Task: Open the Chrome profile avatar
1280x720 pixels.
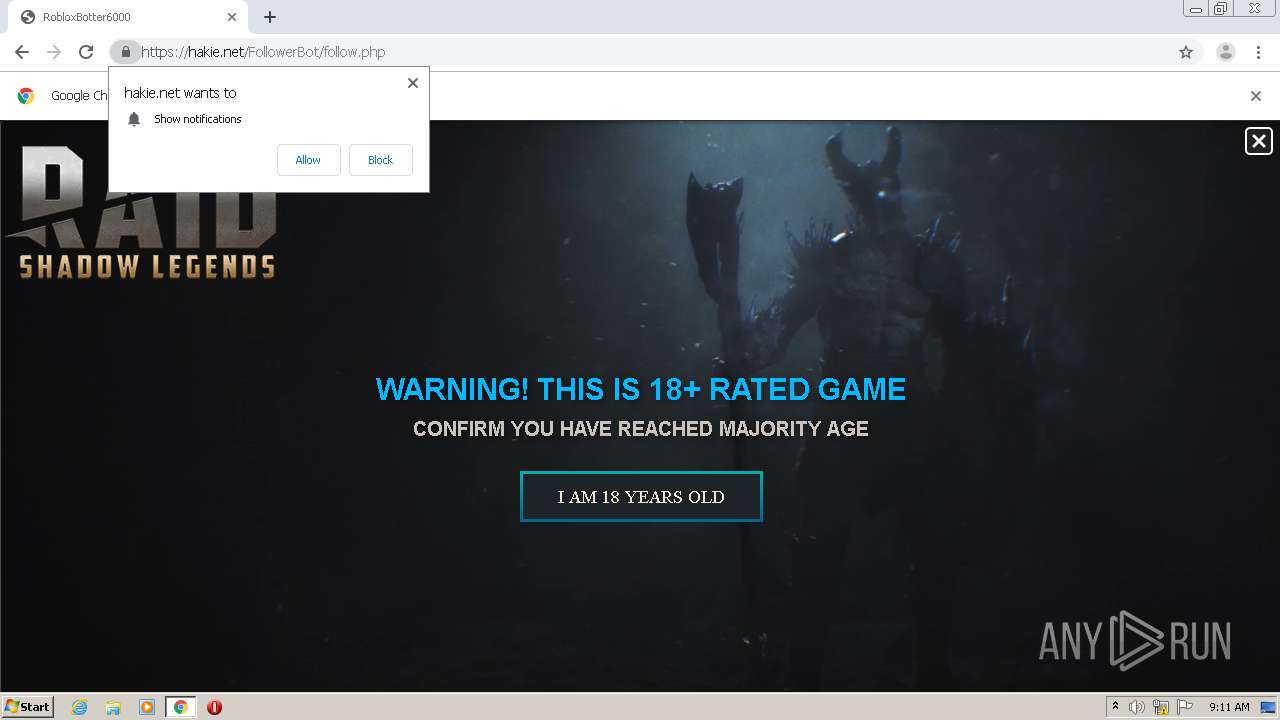Action: (x=1226, y=52)
